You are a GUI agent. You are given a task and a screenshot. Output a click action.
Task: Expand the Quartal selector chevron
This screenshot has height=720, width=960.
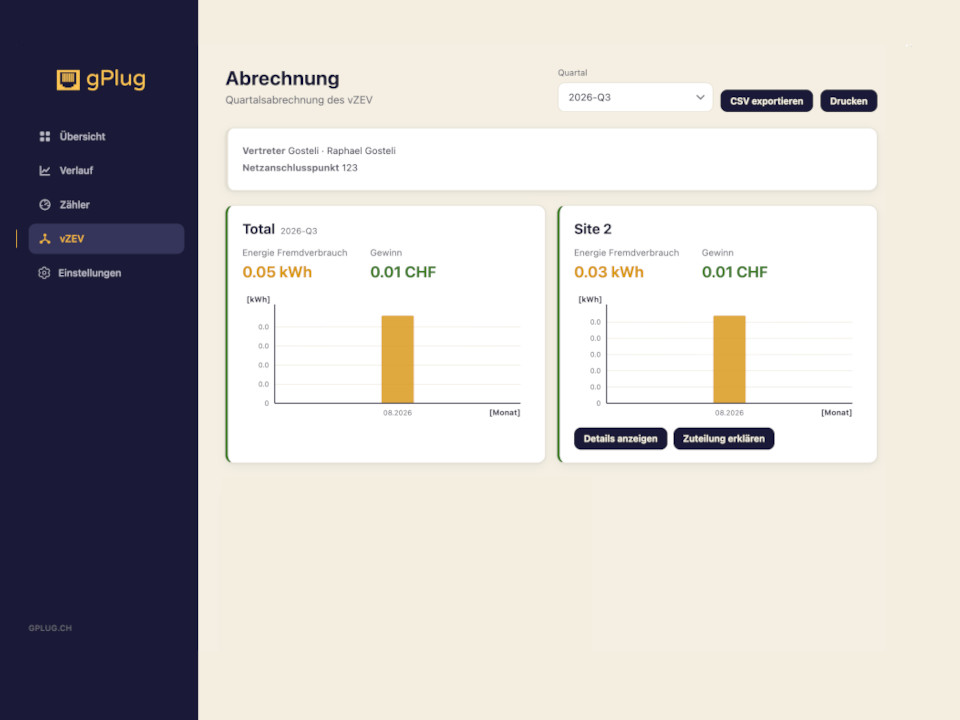point(700,97)
